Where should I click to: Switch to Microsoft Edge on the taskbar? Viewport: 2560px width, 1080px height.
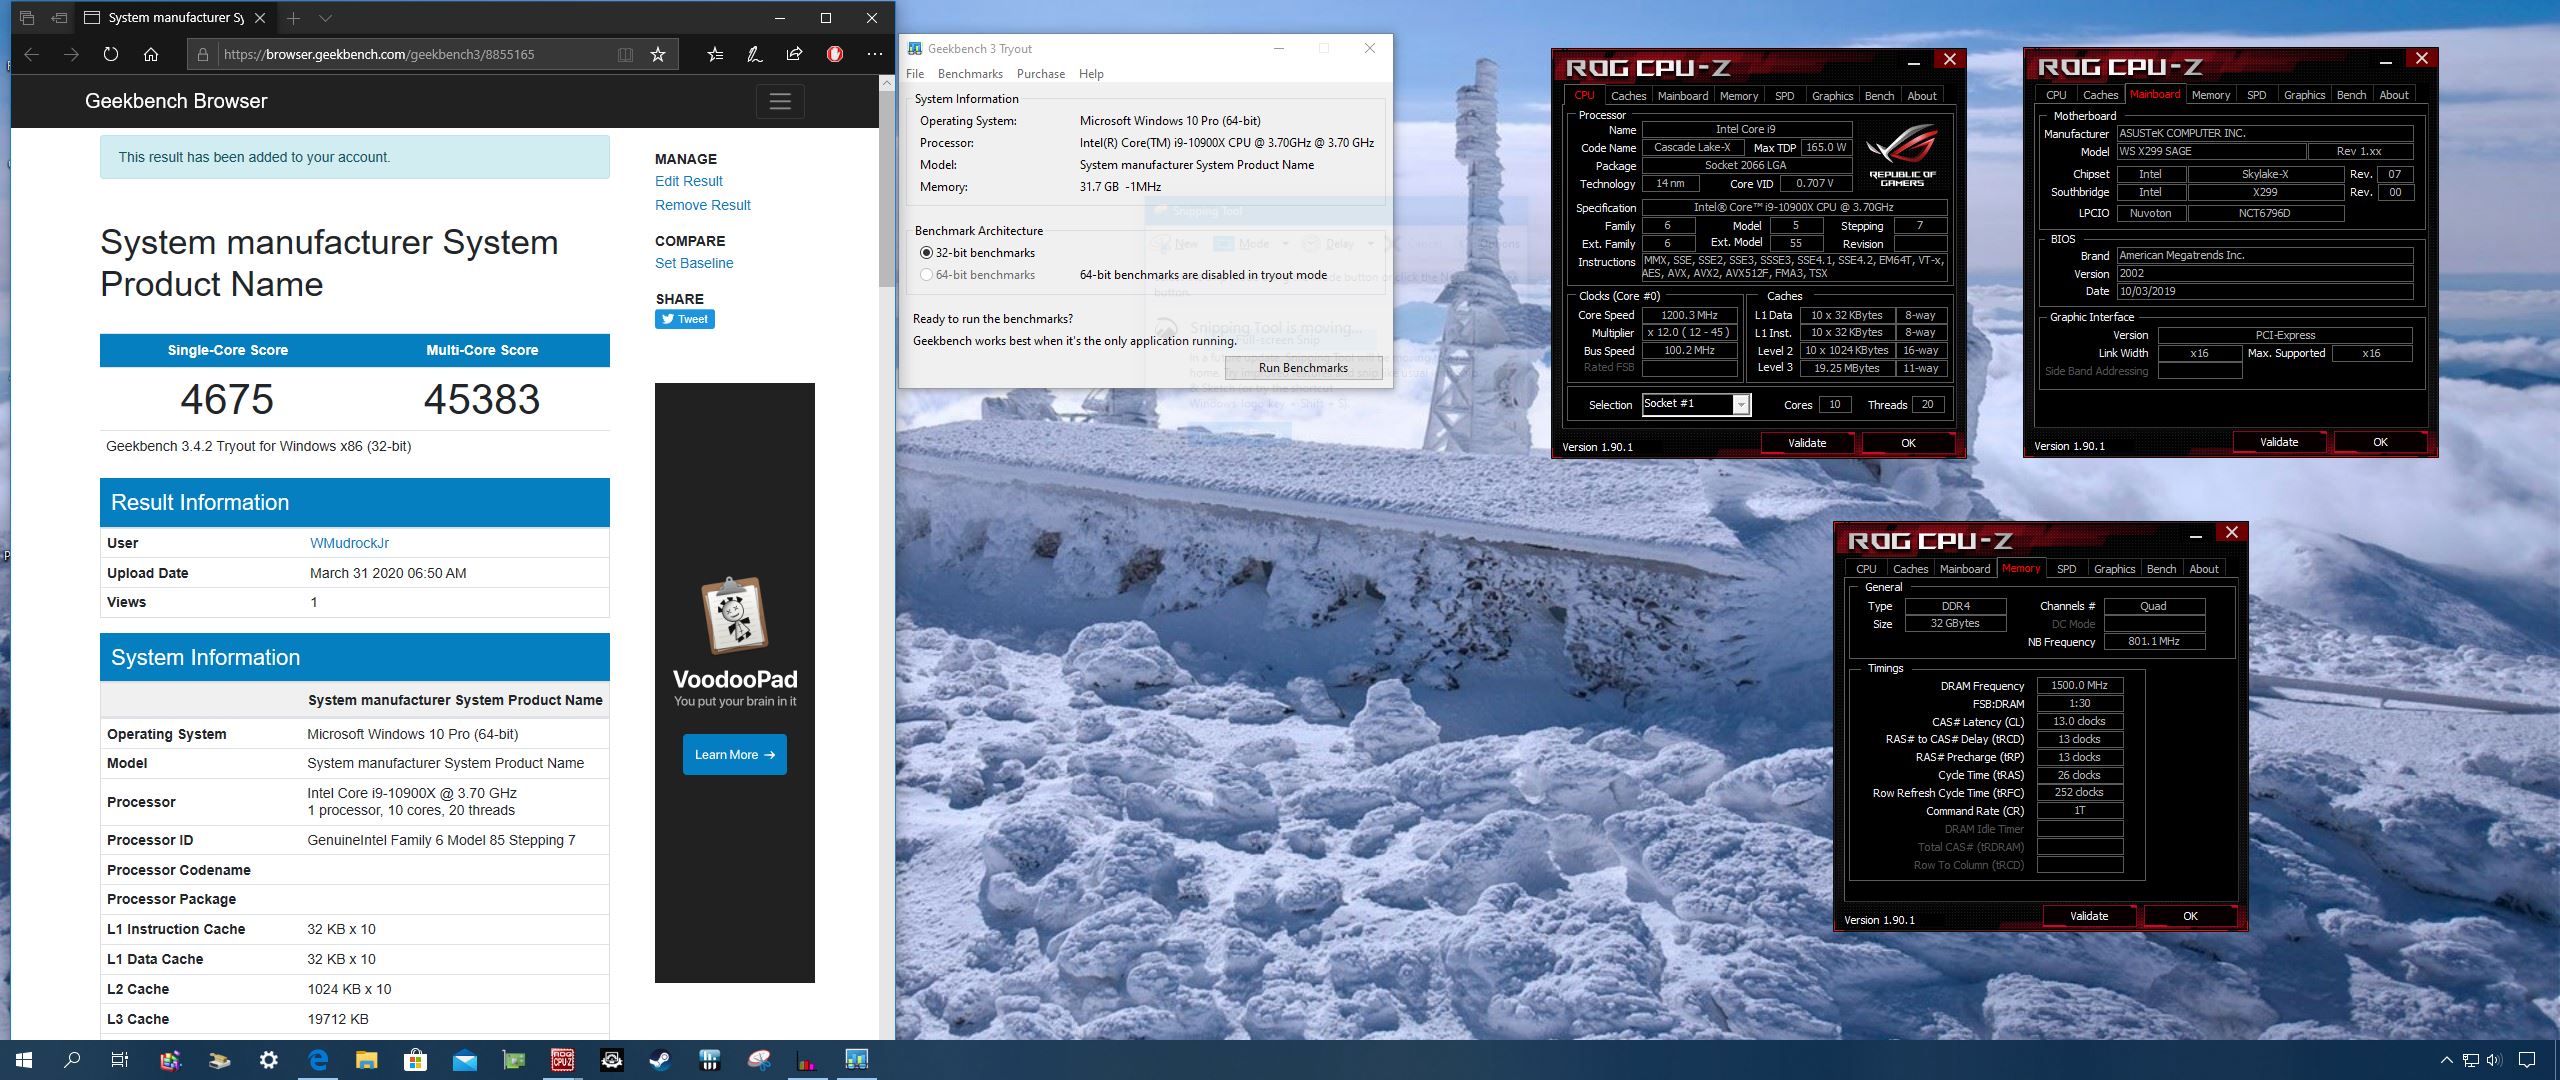[318, 1060]
